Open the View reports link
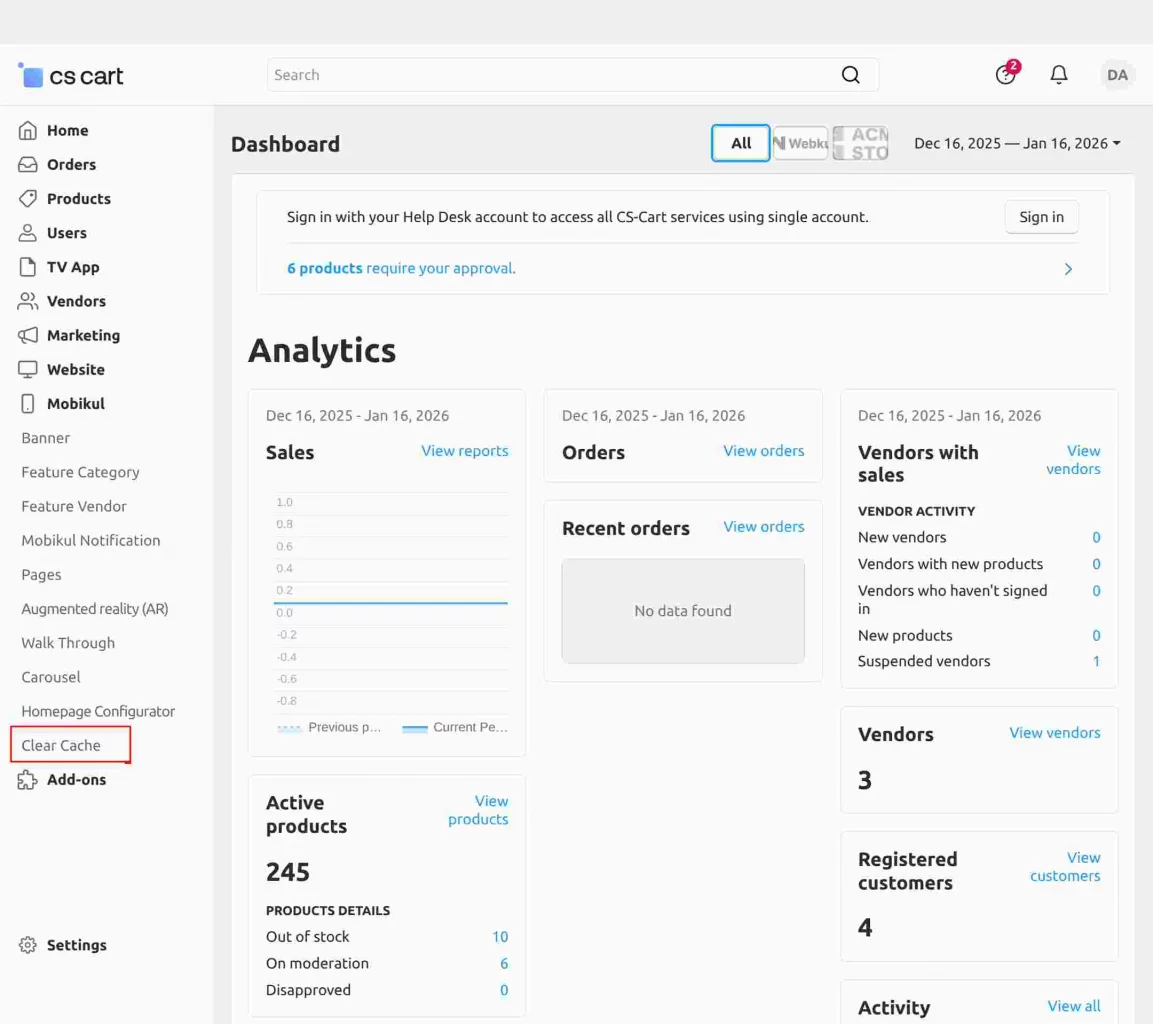Image resolution: width=1153 pixels, height=1024 pixels. click(x=464, y=451)
